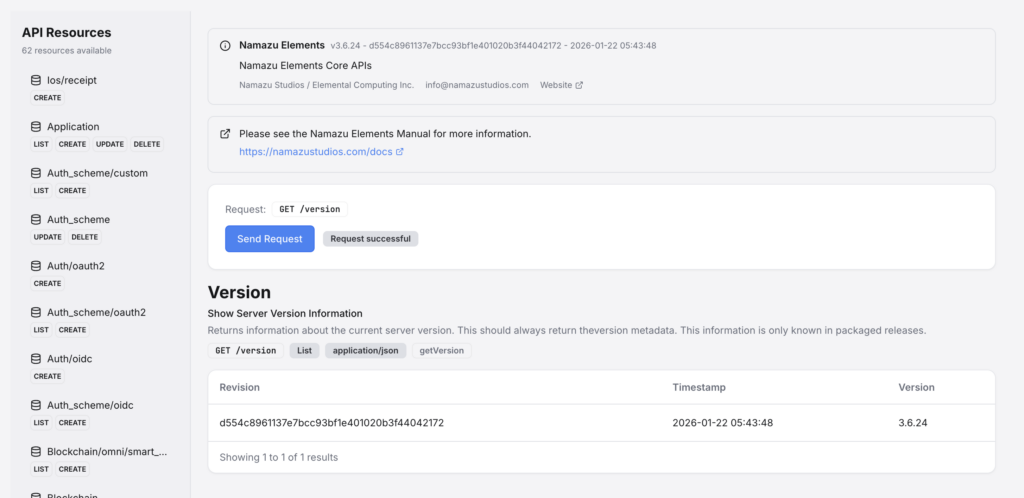This screenshot has height=498, width=1024.
Task: Open the Website external link
Action: tap(561, 85)
